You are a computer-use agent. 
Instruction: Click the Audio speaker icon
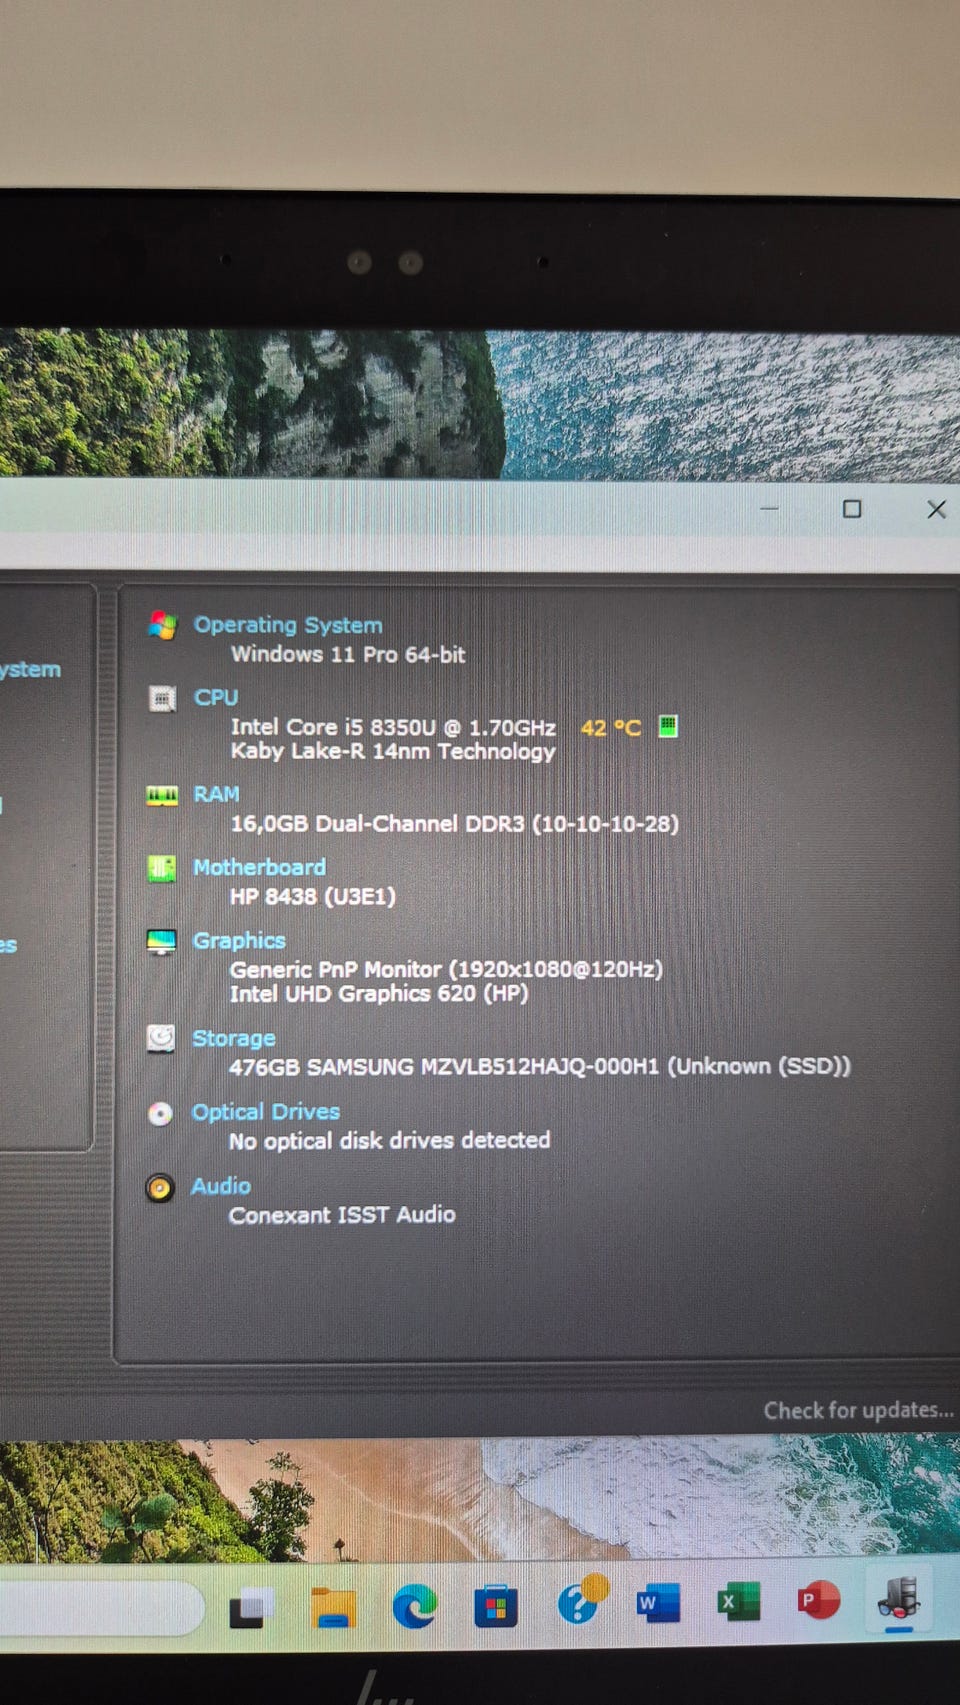click(x=160, y=1187)
